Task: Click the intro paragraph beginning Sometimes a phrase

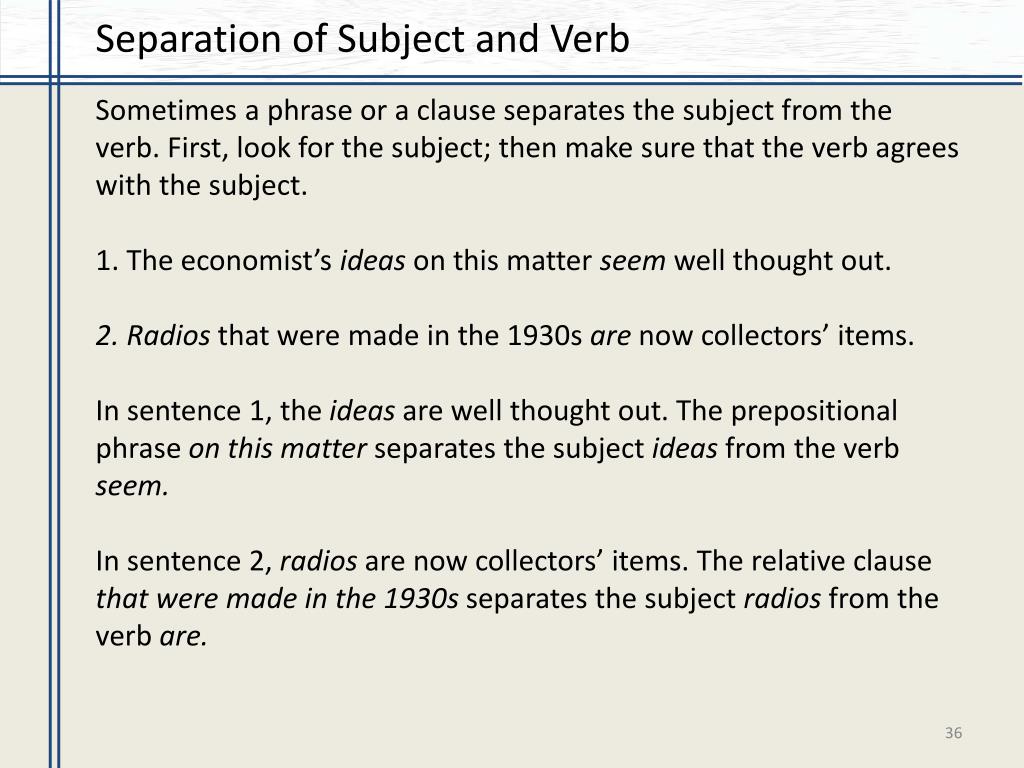Action: point(526,148)
